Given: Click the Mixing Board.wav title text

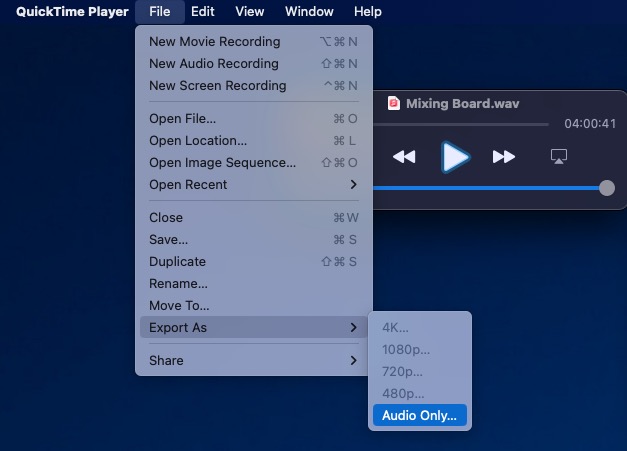Looking at the screenshot, I should [463, 104].
